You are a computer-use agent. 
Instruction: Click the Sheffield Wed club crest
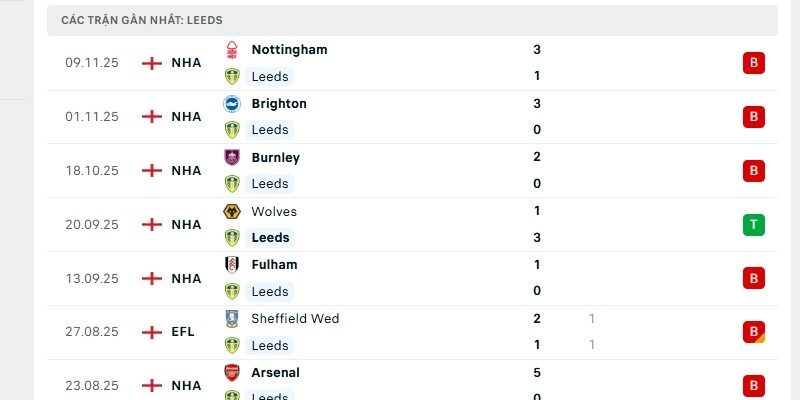(x=232, y=319)
